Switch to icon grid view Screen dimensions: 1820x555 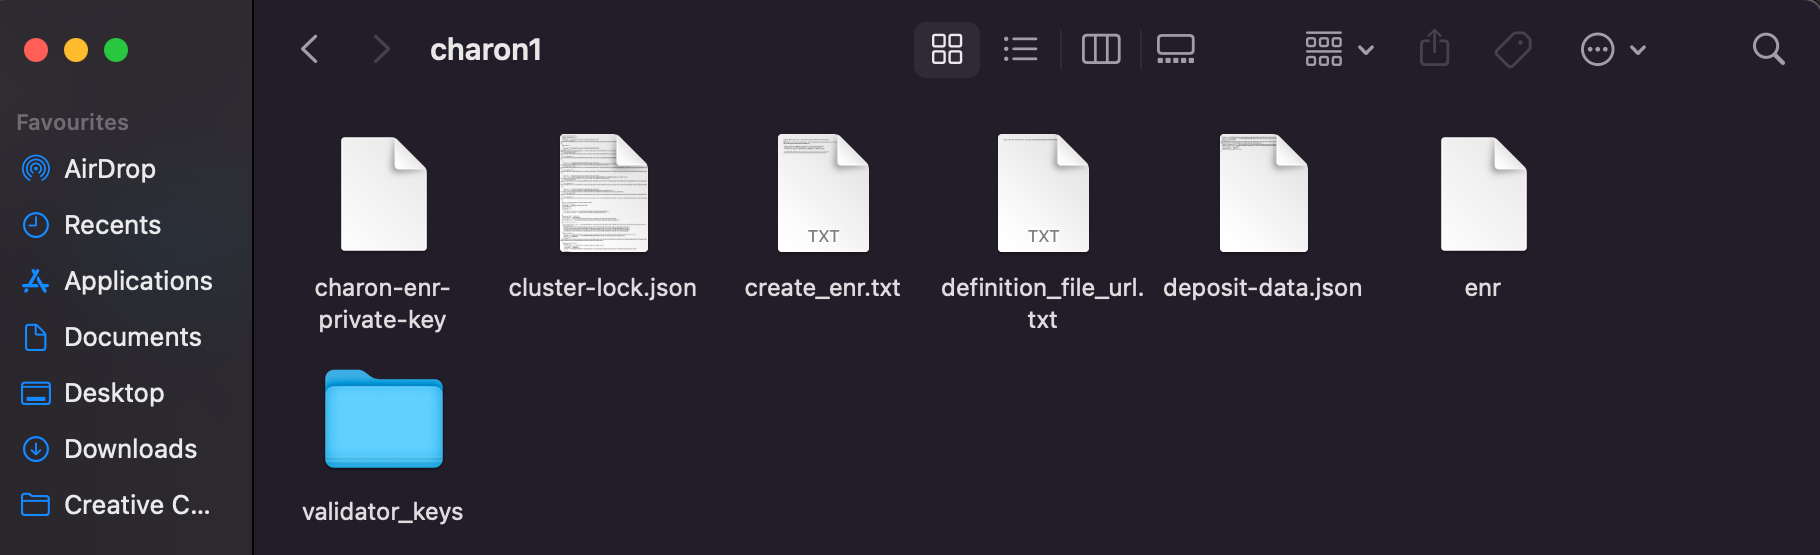pos(946,49)
